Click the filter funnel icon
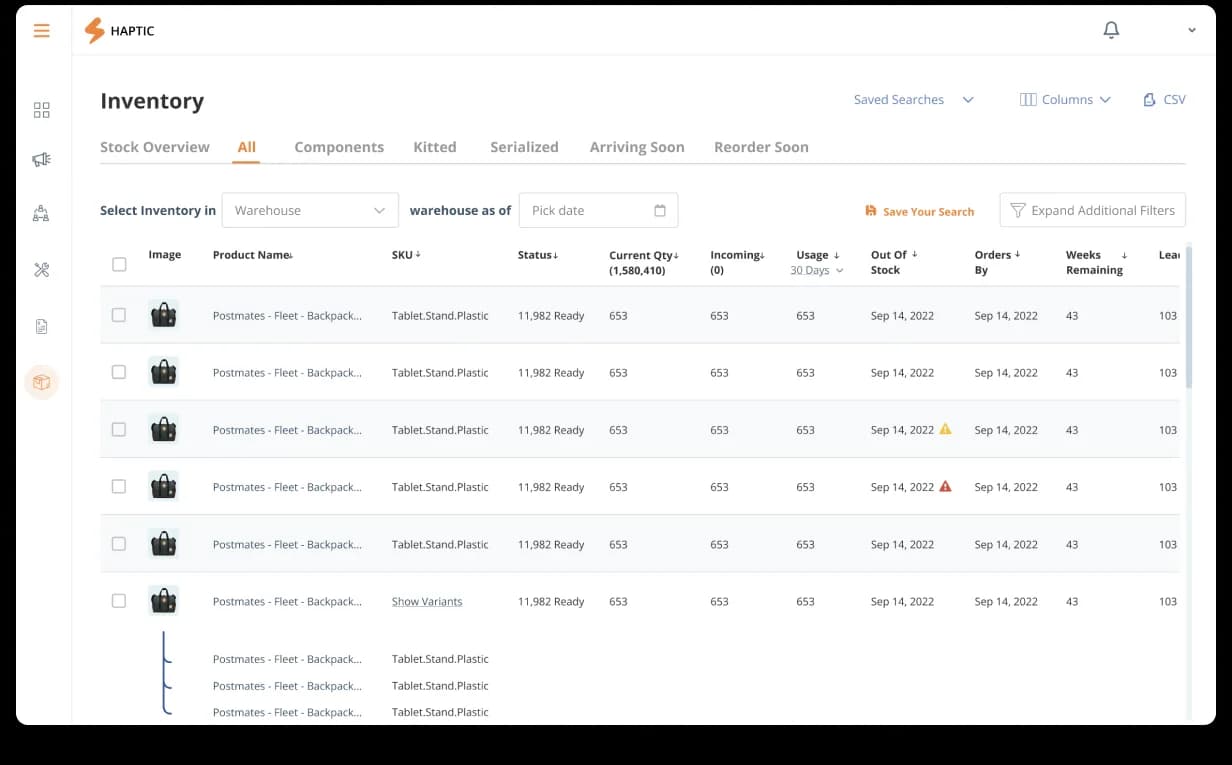 click(x=1017, y=211)
